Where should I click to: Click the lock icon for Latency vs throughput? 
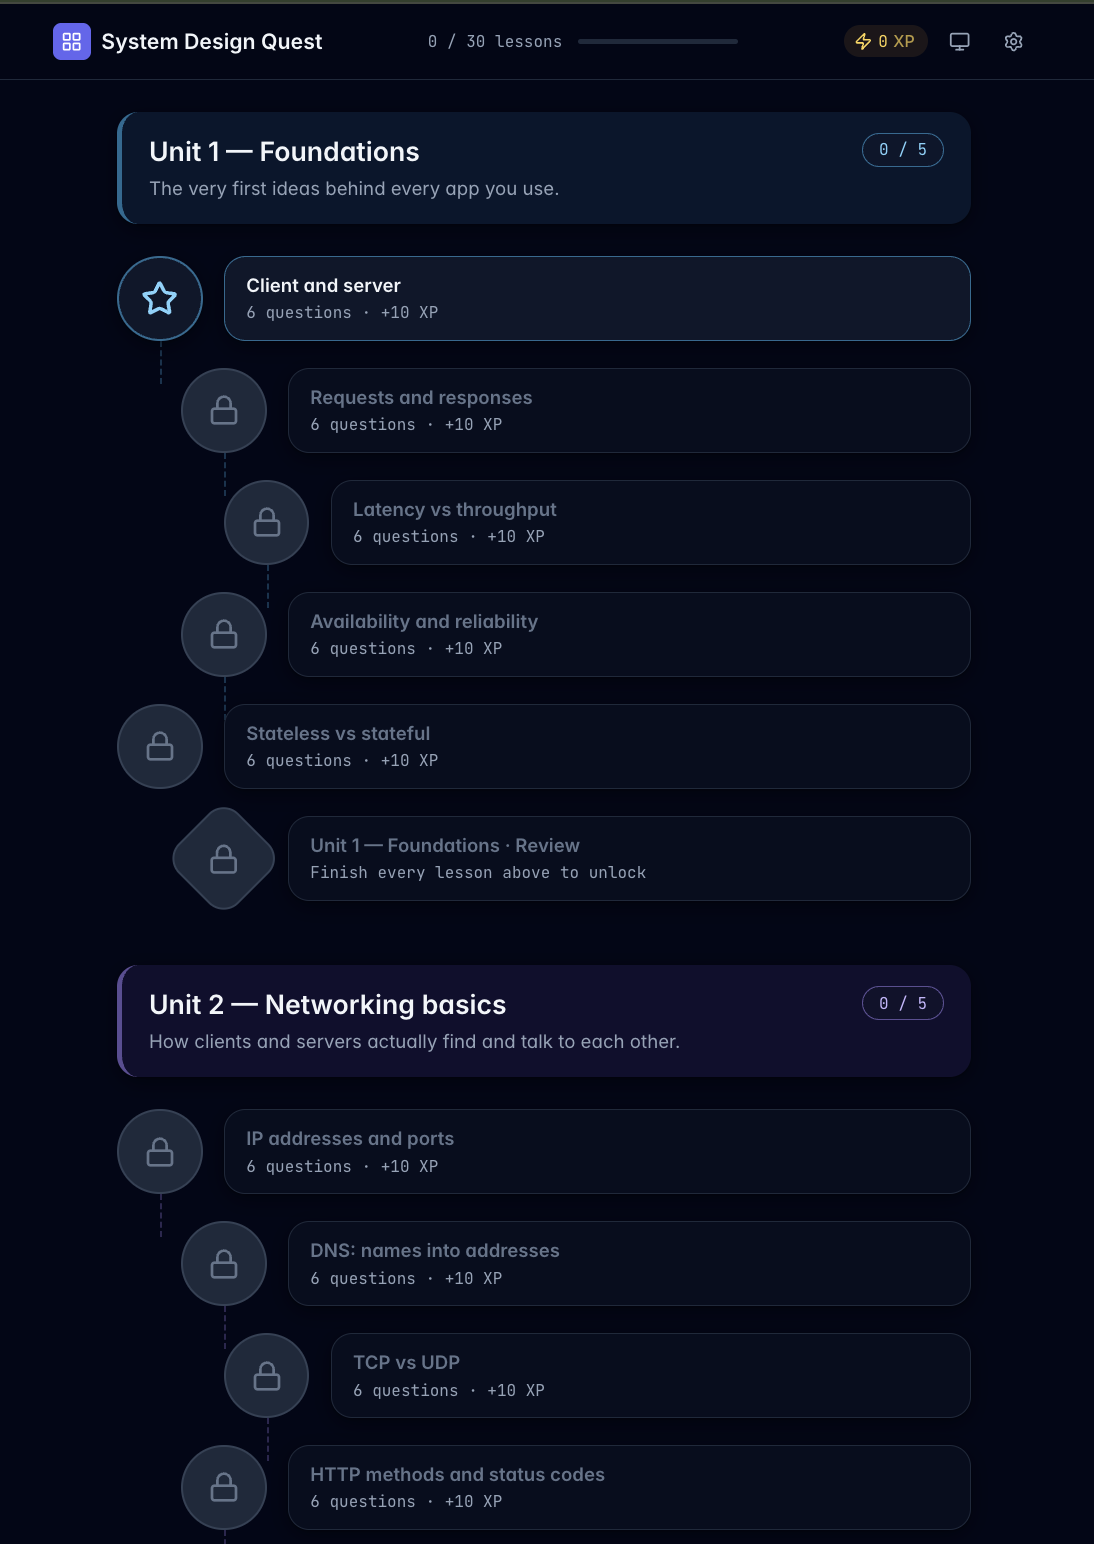(x=266, y=522)
